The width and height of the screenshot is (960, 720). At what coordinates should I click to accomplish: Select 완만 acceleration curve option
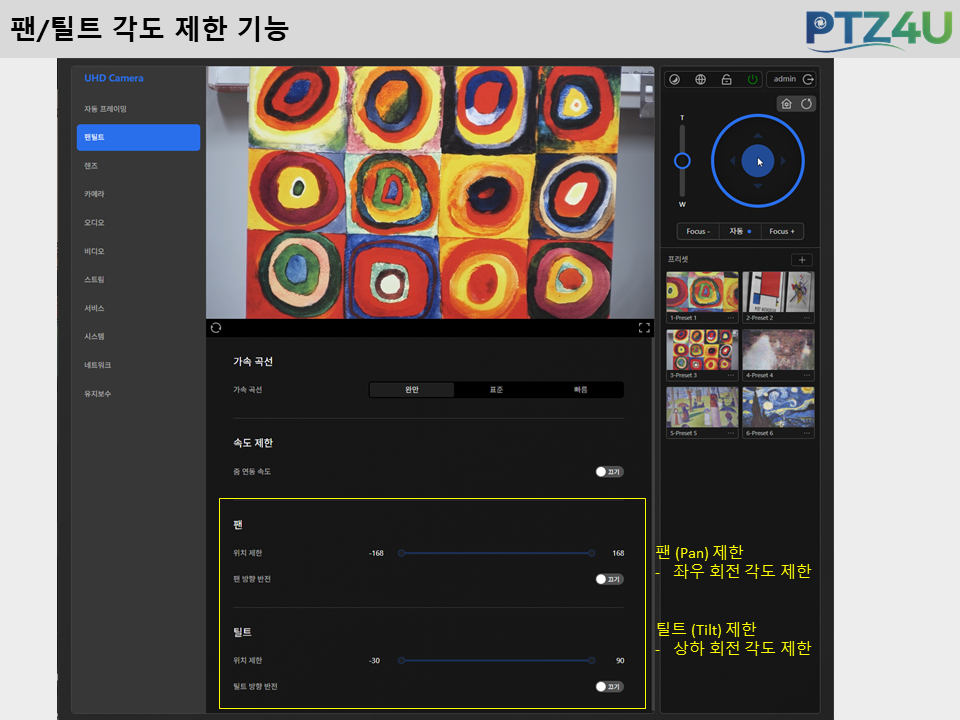click(412, 390)
